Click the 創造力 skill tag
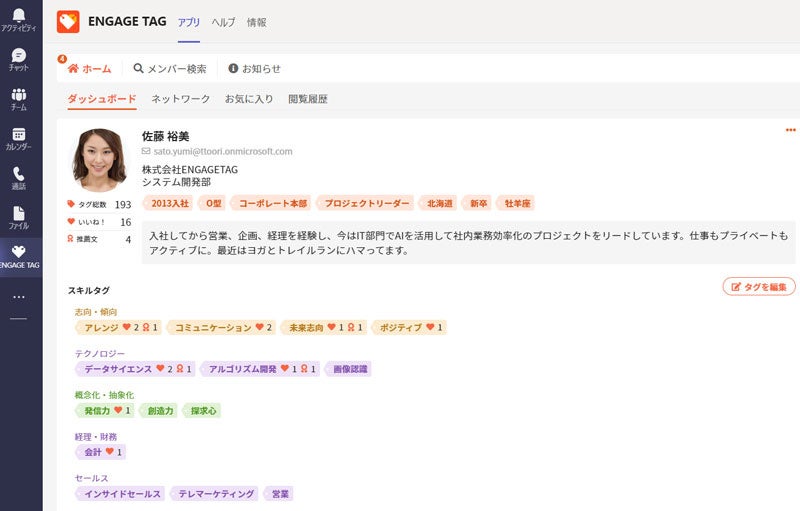Screen dimensions: 800x511 [x=159, y=410]
